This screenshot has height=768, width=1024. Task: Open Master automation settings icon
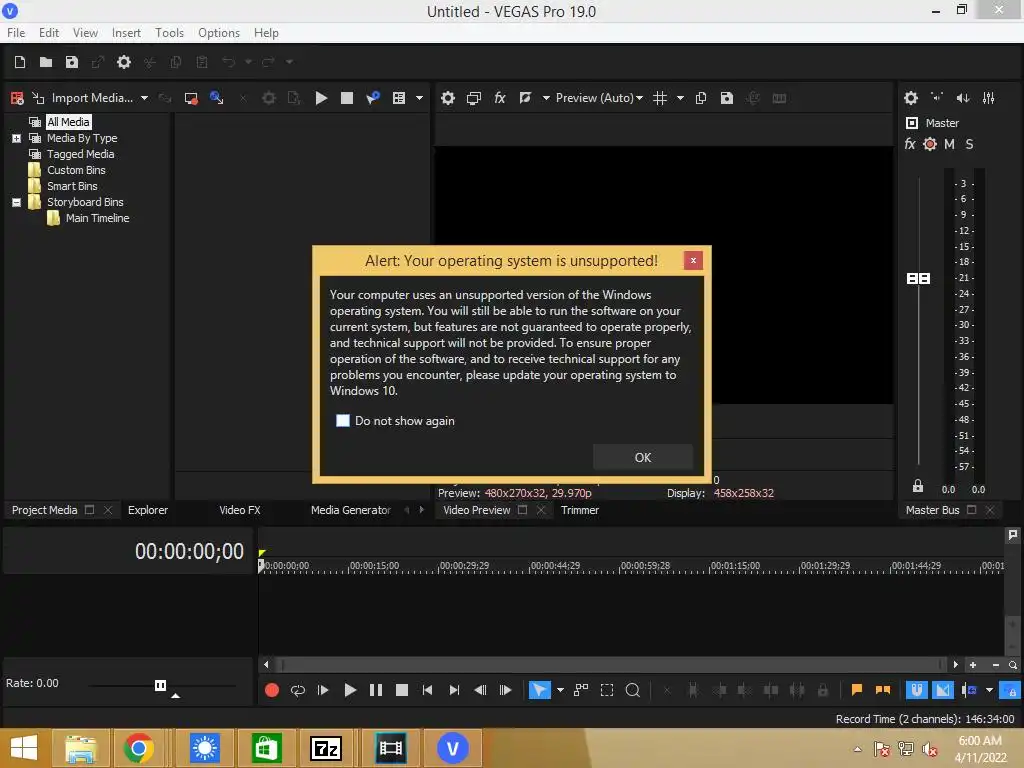pyautogui.click(x=930, y=144)
